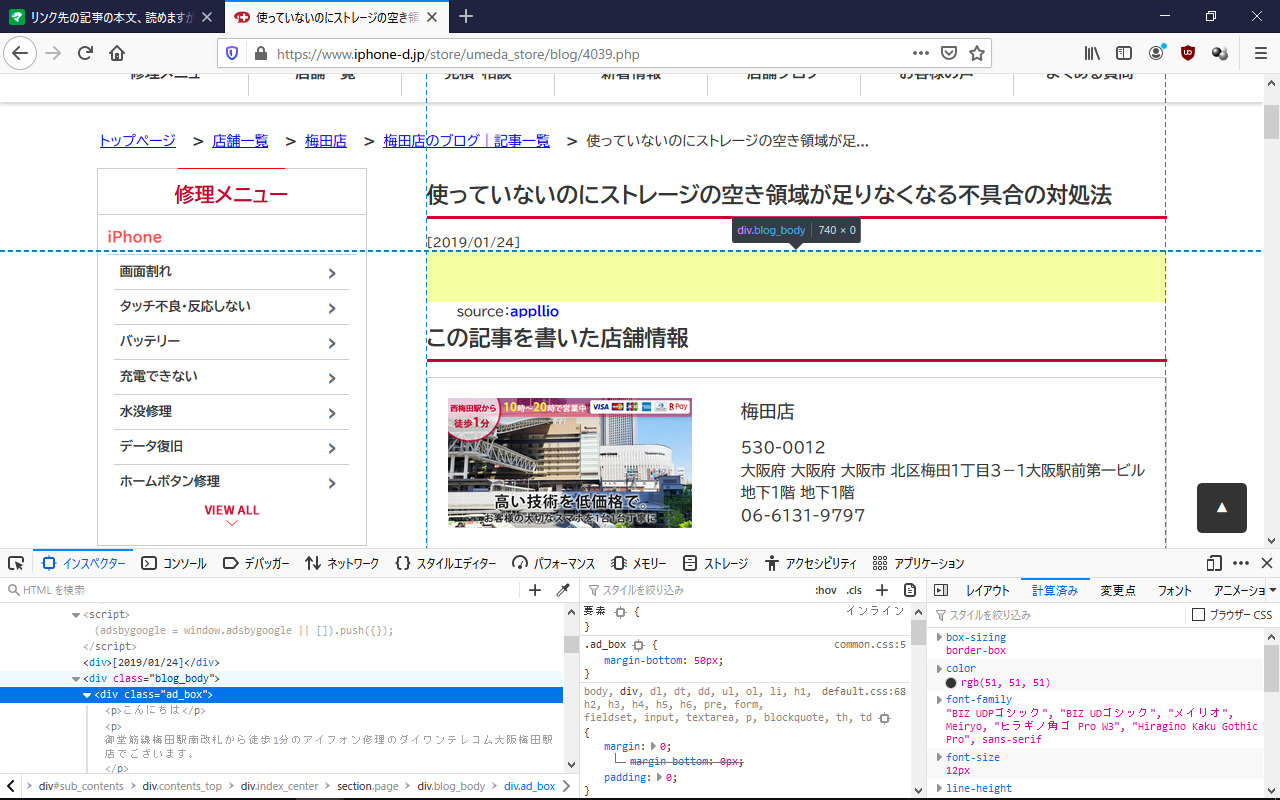Click the color swatch for rgb(51, 51, 51)
Screen dimensions: 1280x800
(x=951, y=683)
